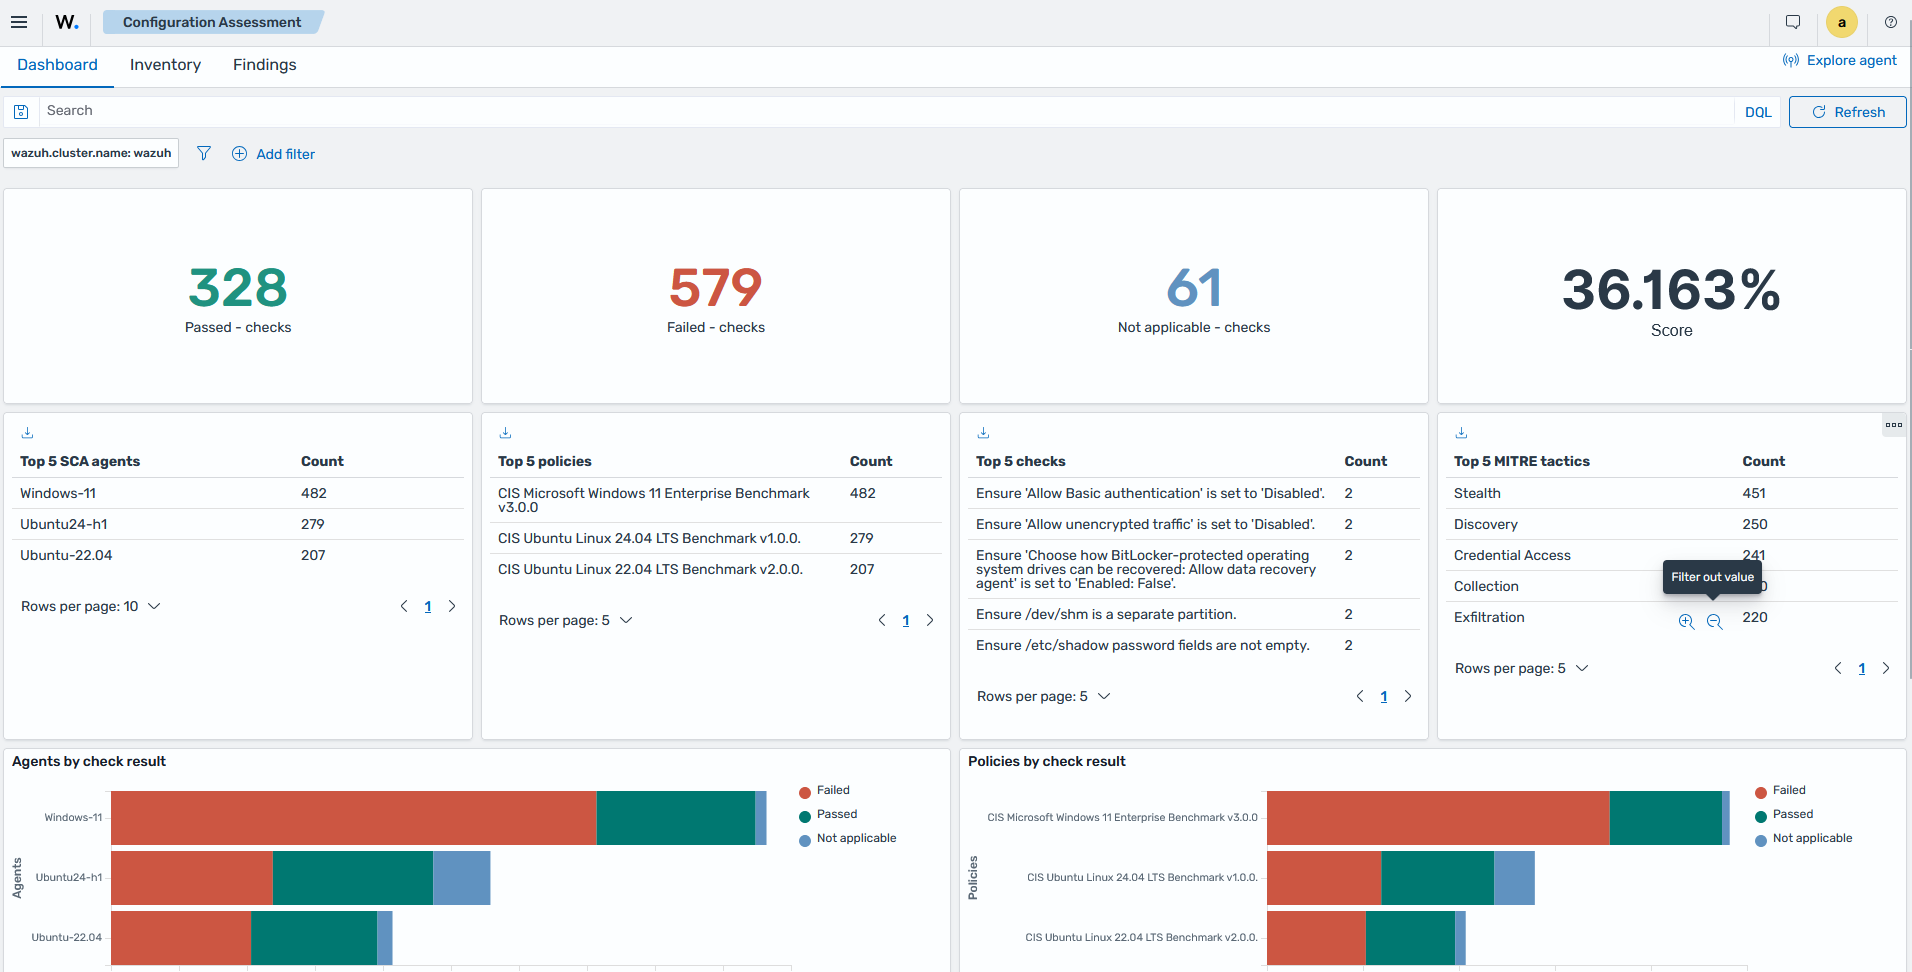Download Top 5 policies table

click(x=506, y=433)
